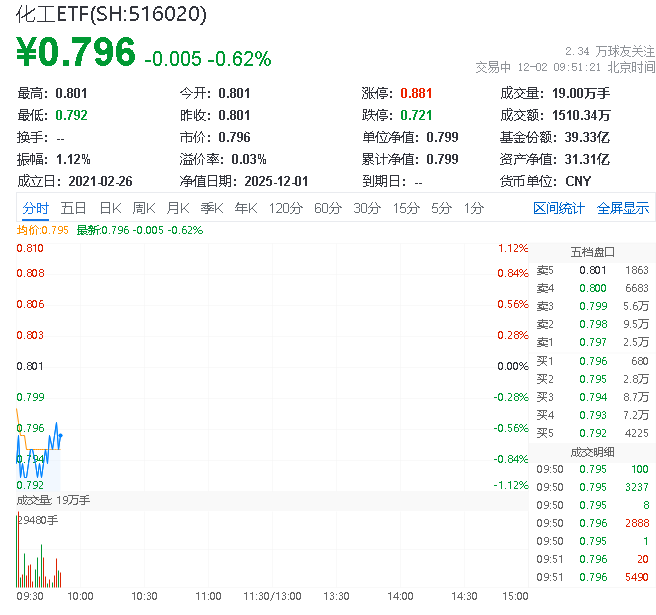This screenshot has height=615, width=656.
Task: Switch to the 周K tab
Action: click(x=144, y=208)
